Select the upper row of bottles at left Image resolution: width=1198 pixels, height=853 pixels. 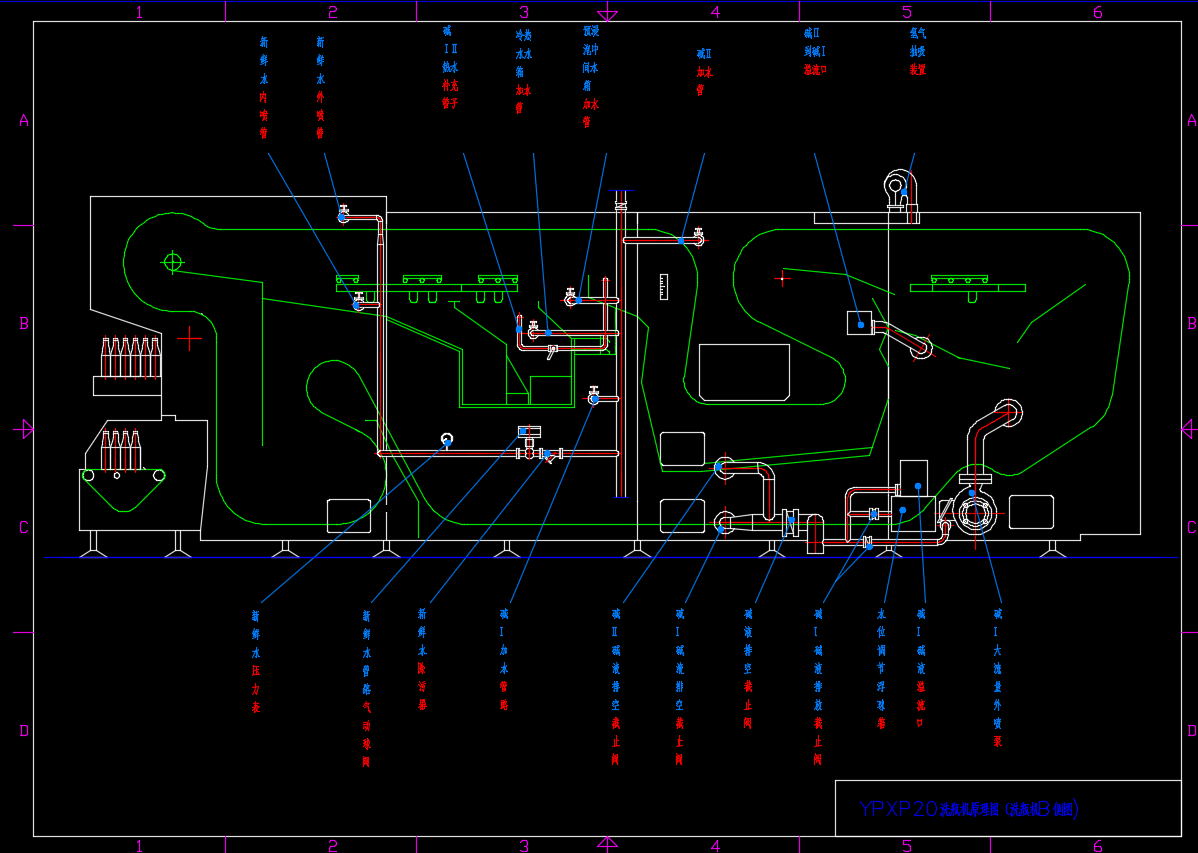pos(129,358)
